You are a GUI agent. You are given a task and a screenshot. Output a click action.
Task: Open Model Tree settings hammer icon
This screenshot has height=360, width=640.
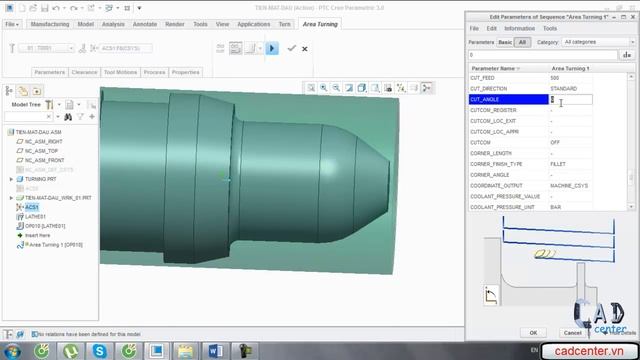click(49, 105)
